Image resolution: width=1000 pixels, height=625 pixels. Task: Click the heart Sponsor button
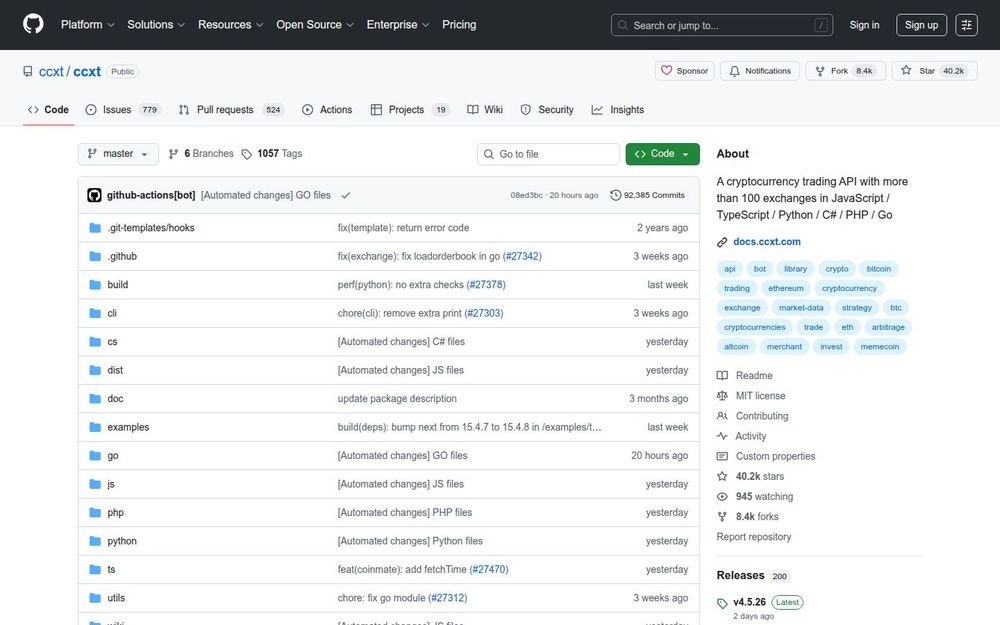click(684, 71)
